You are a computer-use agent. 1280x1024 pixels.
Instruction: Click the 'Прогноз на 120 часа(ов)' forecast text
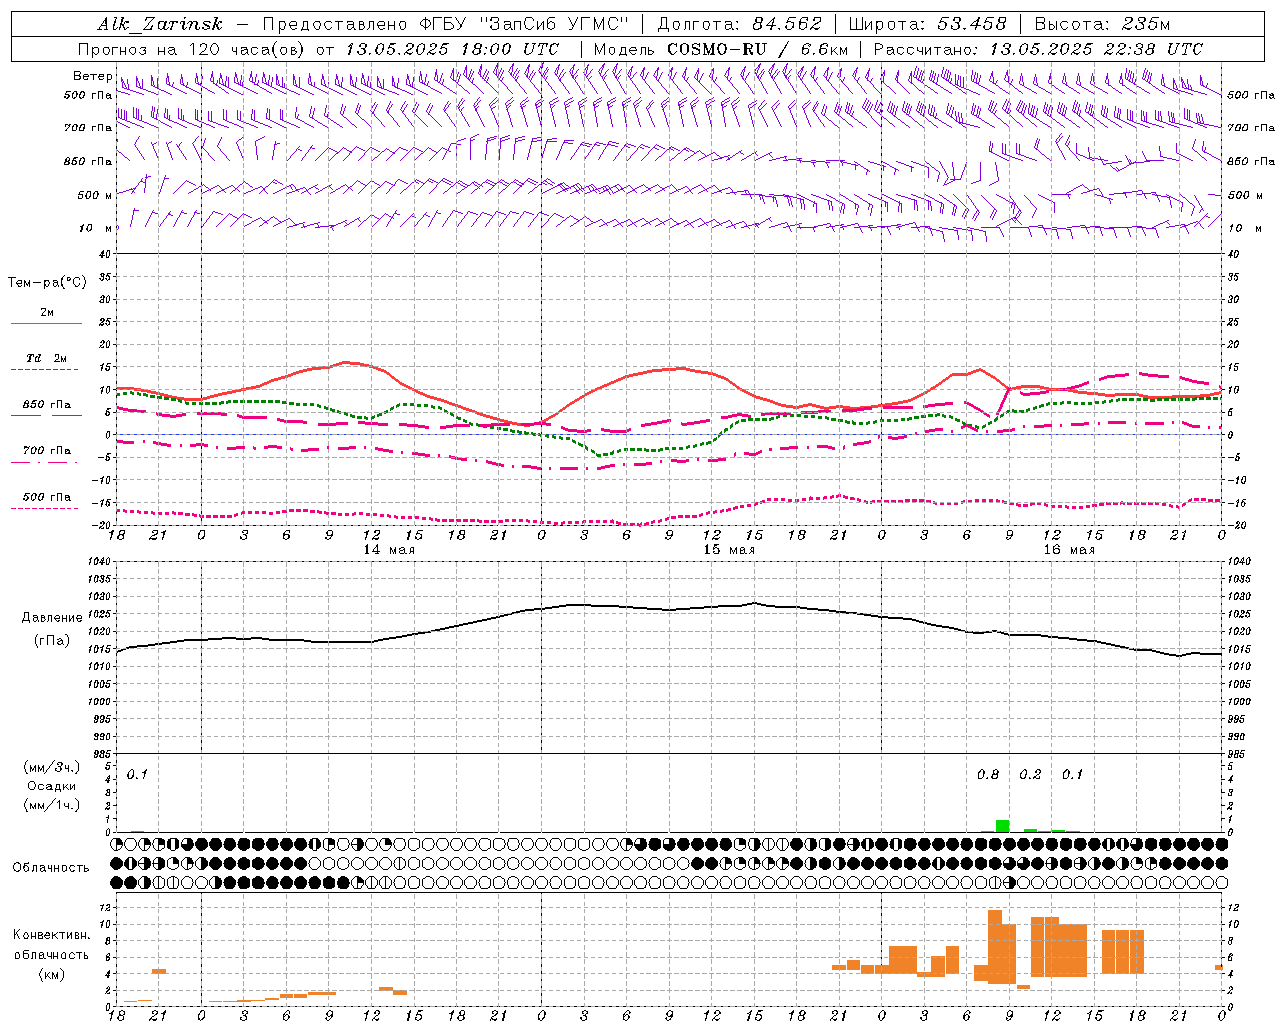192,49
